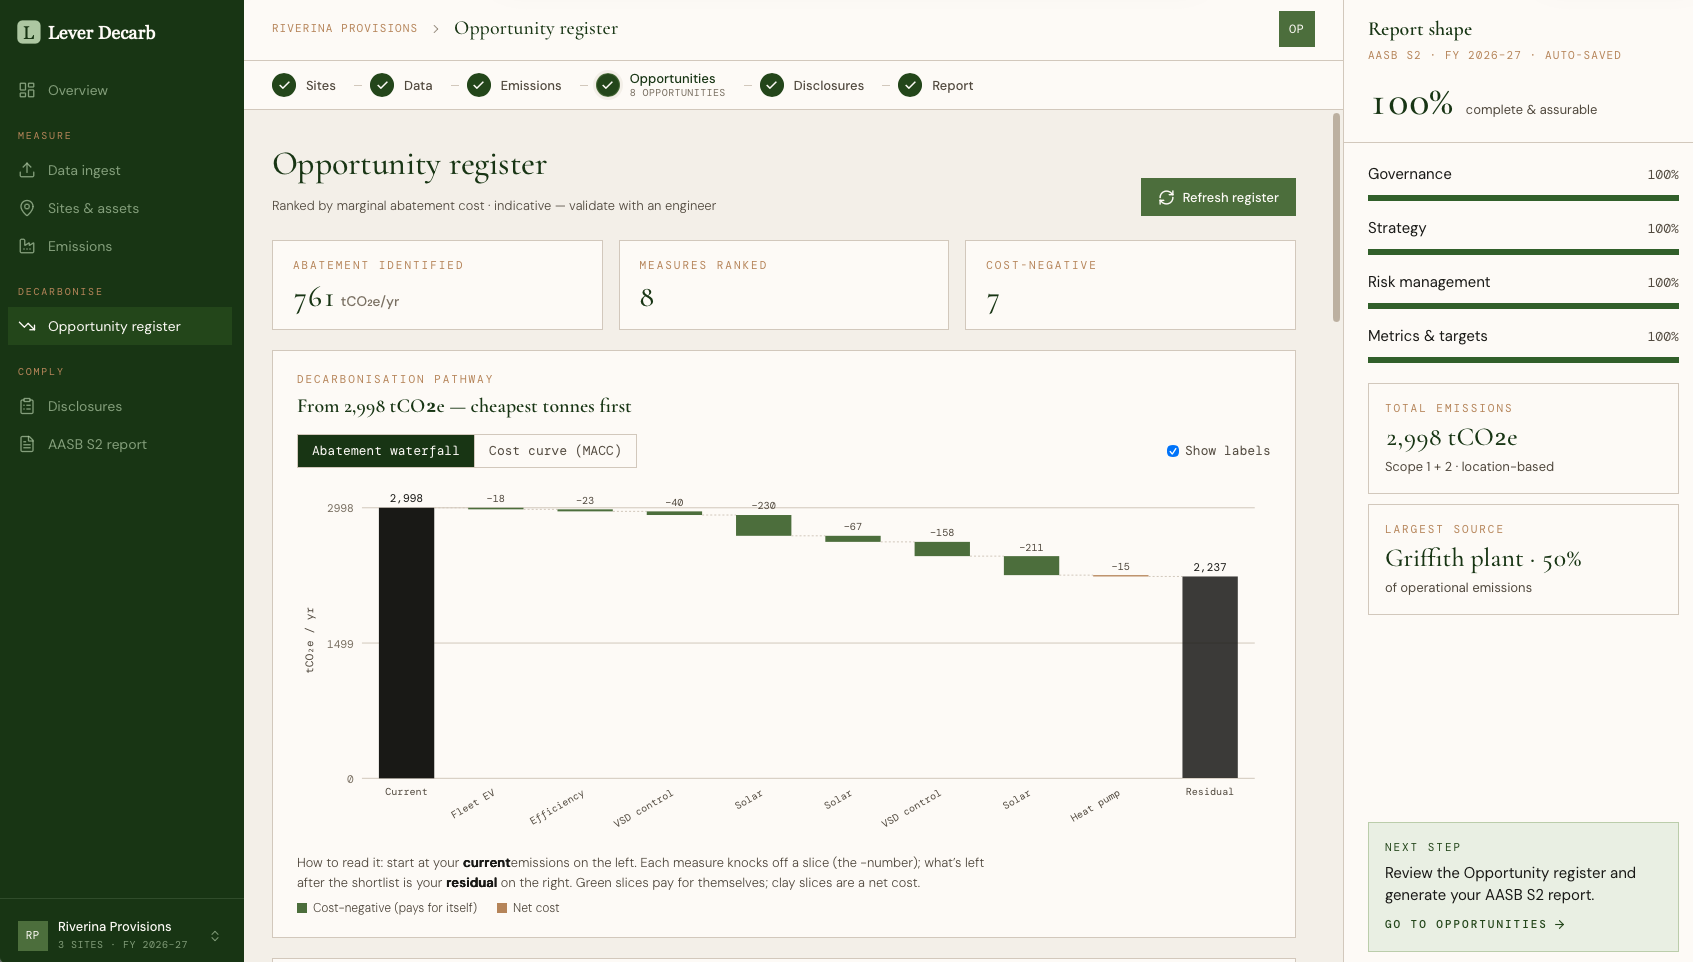The image size is (1693, 962).
Task: Go to the Sites step
Action: pos(304,85)
